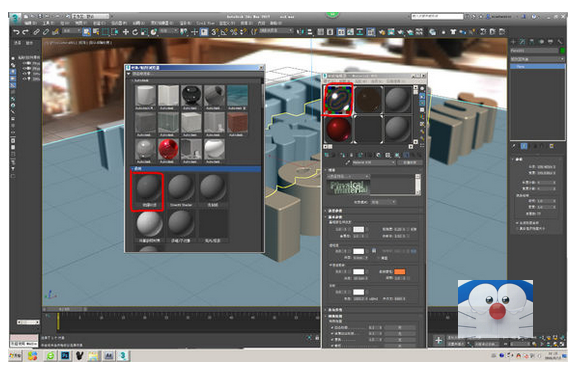
Task: Click Assign Material to Selection icon
Action: 342,155
